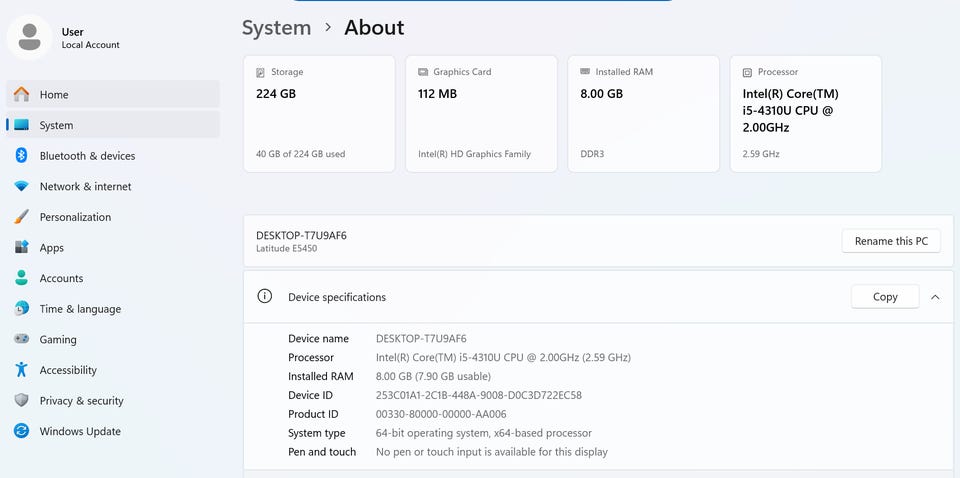960x478 pixels.
Task: Select System in the sidebar
Action: coord(56,125)
